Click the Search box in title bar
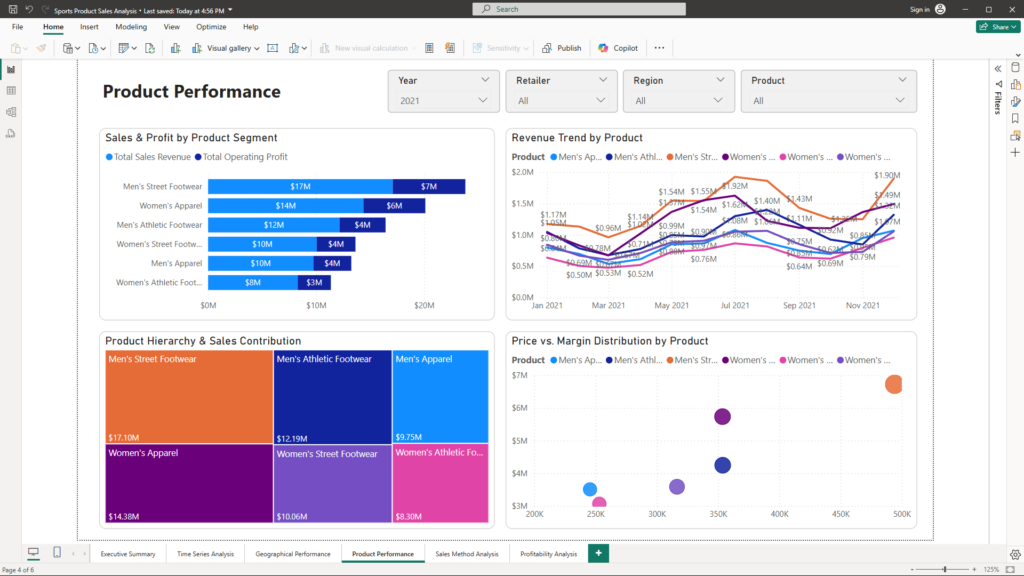Viewport: 1024px width, 576px height. [578, 9]
